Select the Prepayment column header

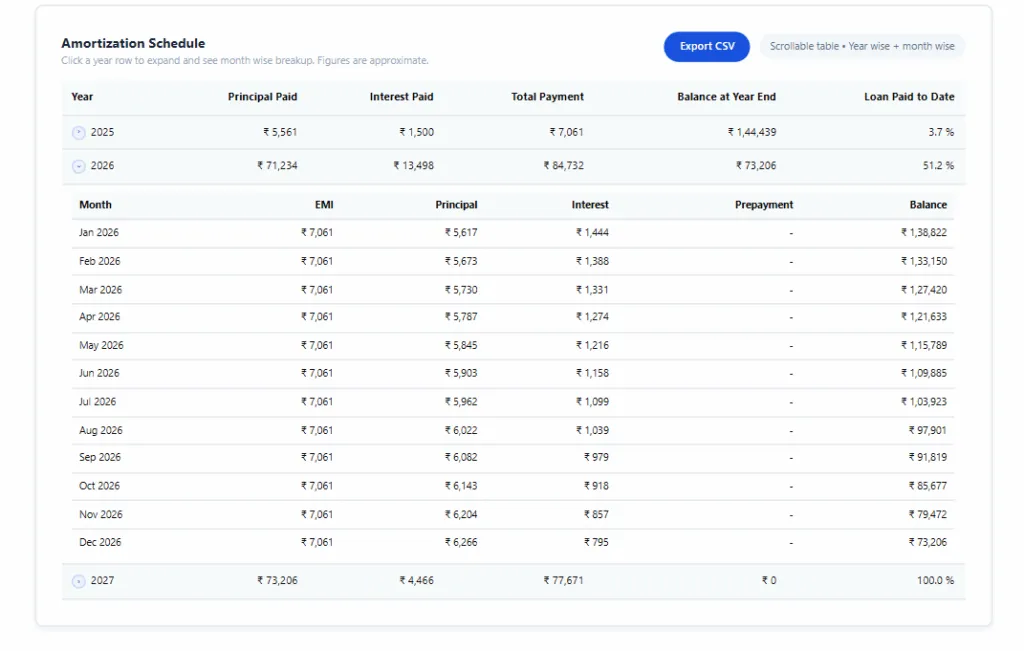coord(763,204)
